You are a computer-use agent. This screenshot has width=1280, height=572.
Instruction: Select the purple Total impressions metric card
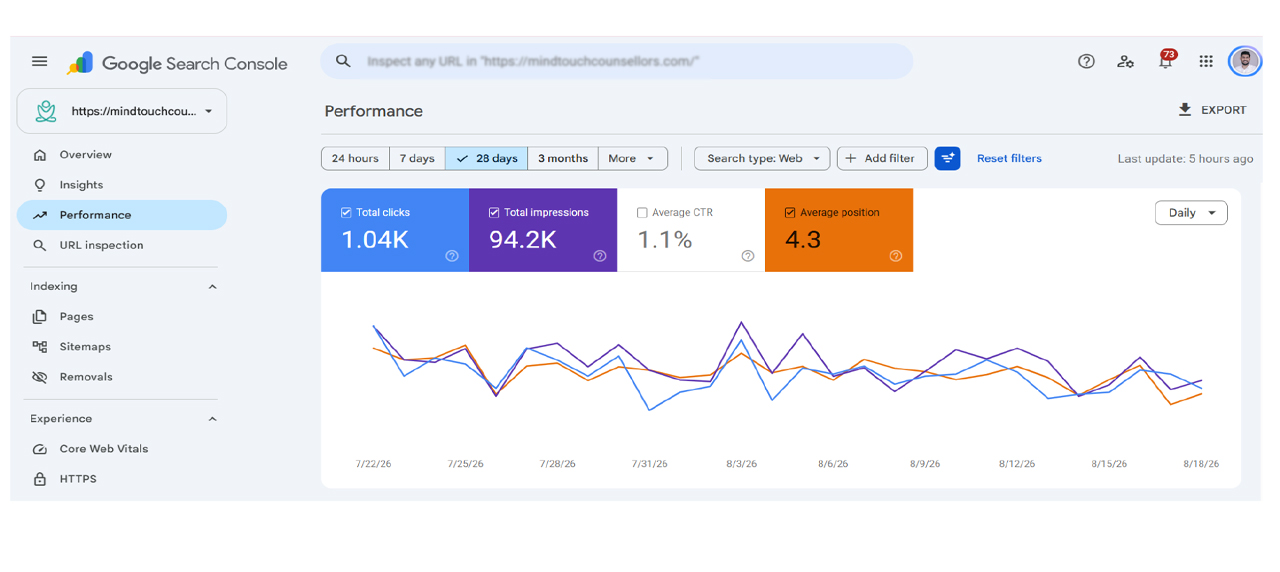coord(543,230)
